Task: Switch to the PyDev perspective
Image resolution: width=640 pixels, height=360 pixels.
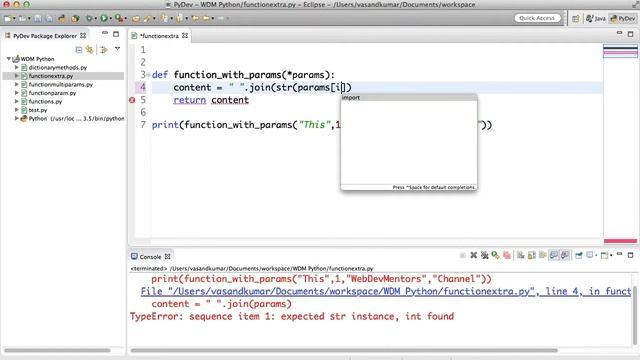Action: tap(623, 18)
